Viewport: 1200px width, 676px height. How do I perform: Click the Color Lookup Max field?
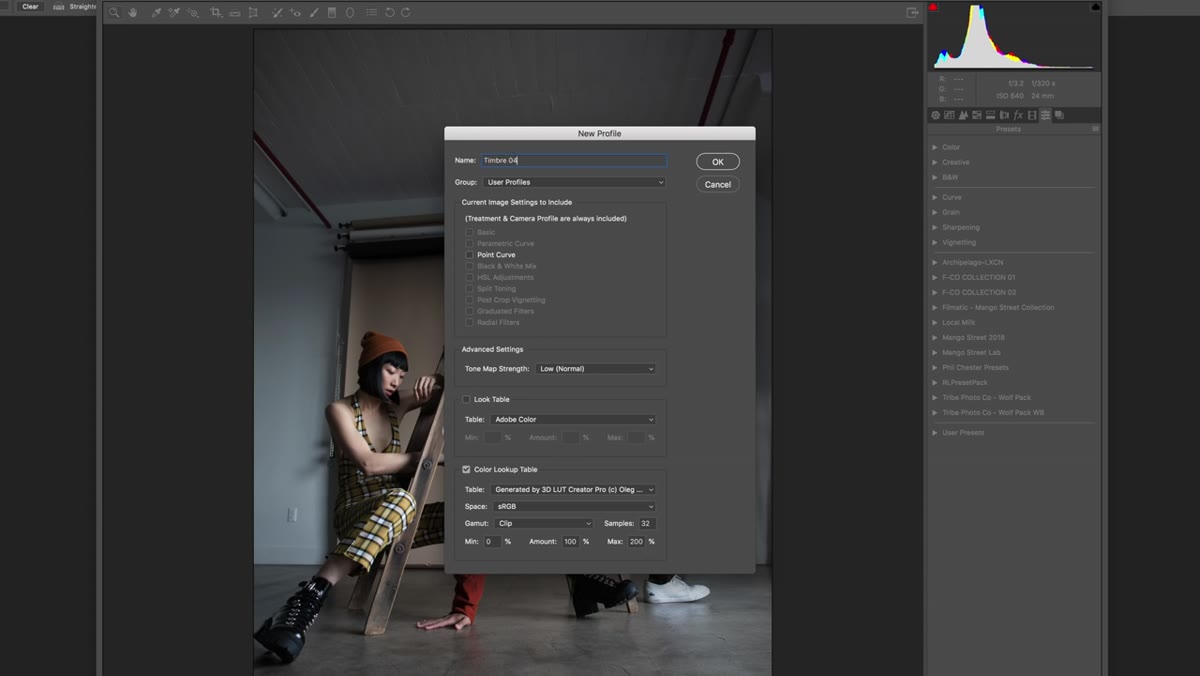click(x=636, y=541)
